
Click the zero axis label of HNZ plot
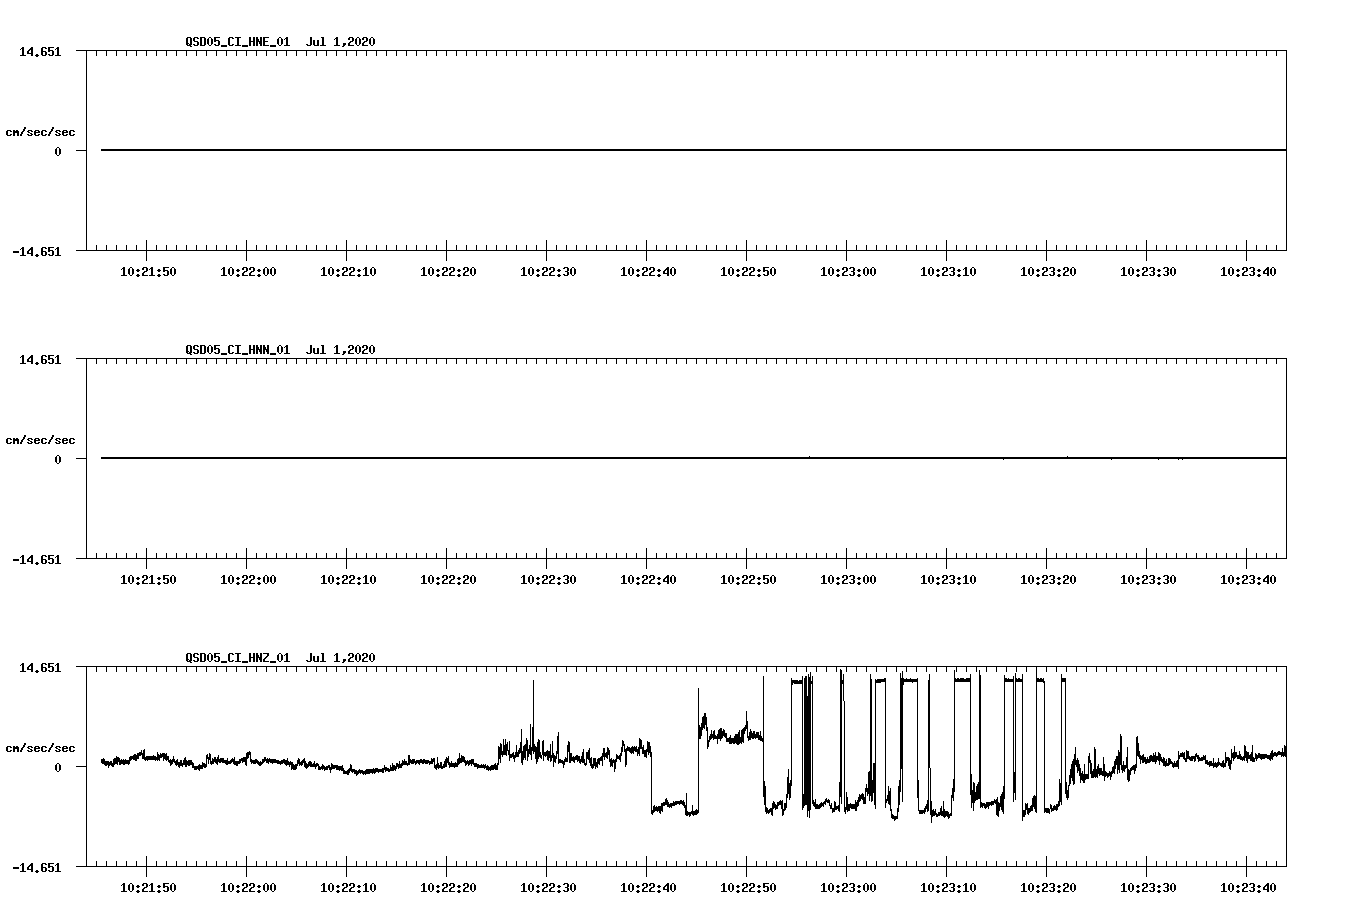pos(58,767)
